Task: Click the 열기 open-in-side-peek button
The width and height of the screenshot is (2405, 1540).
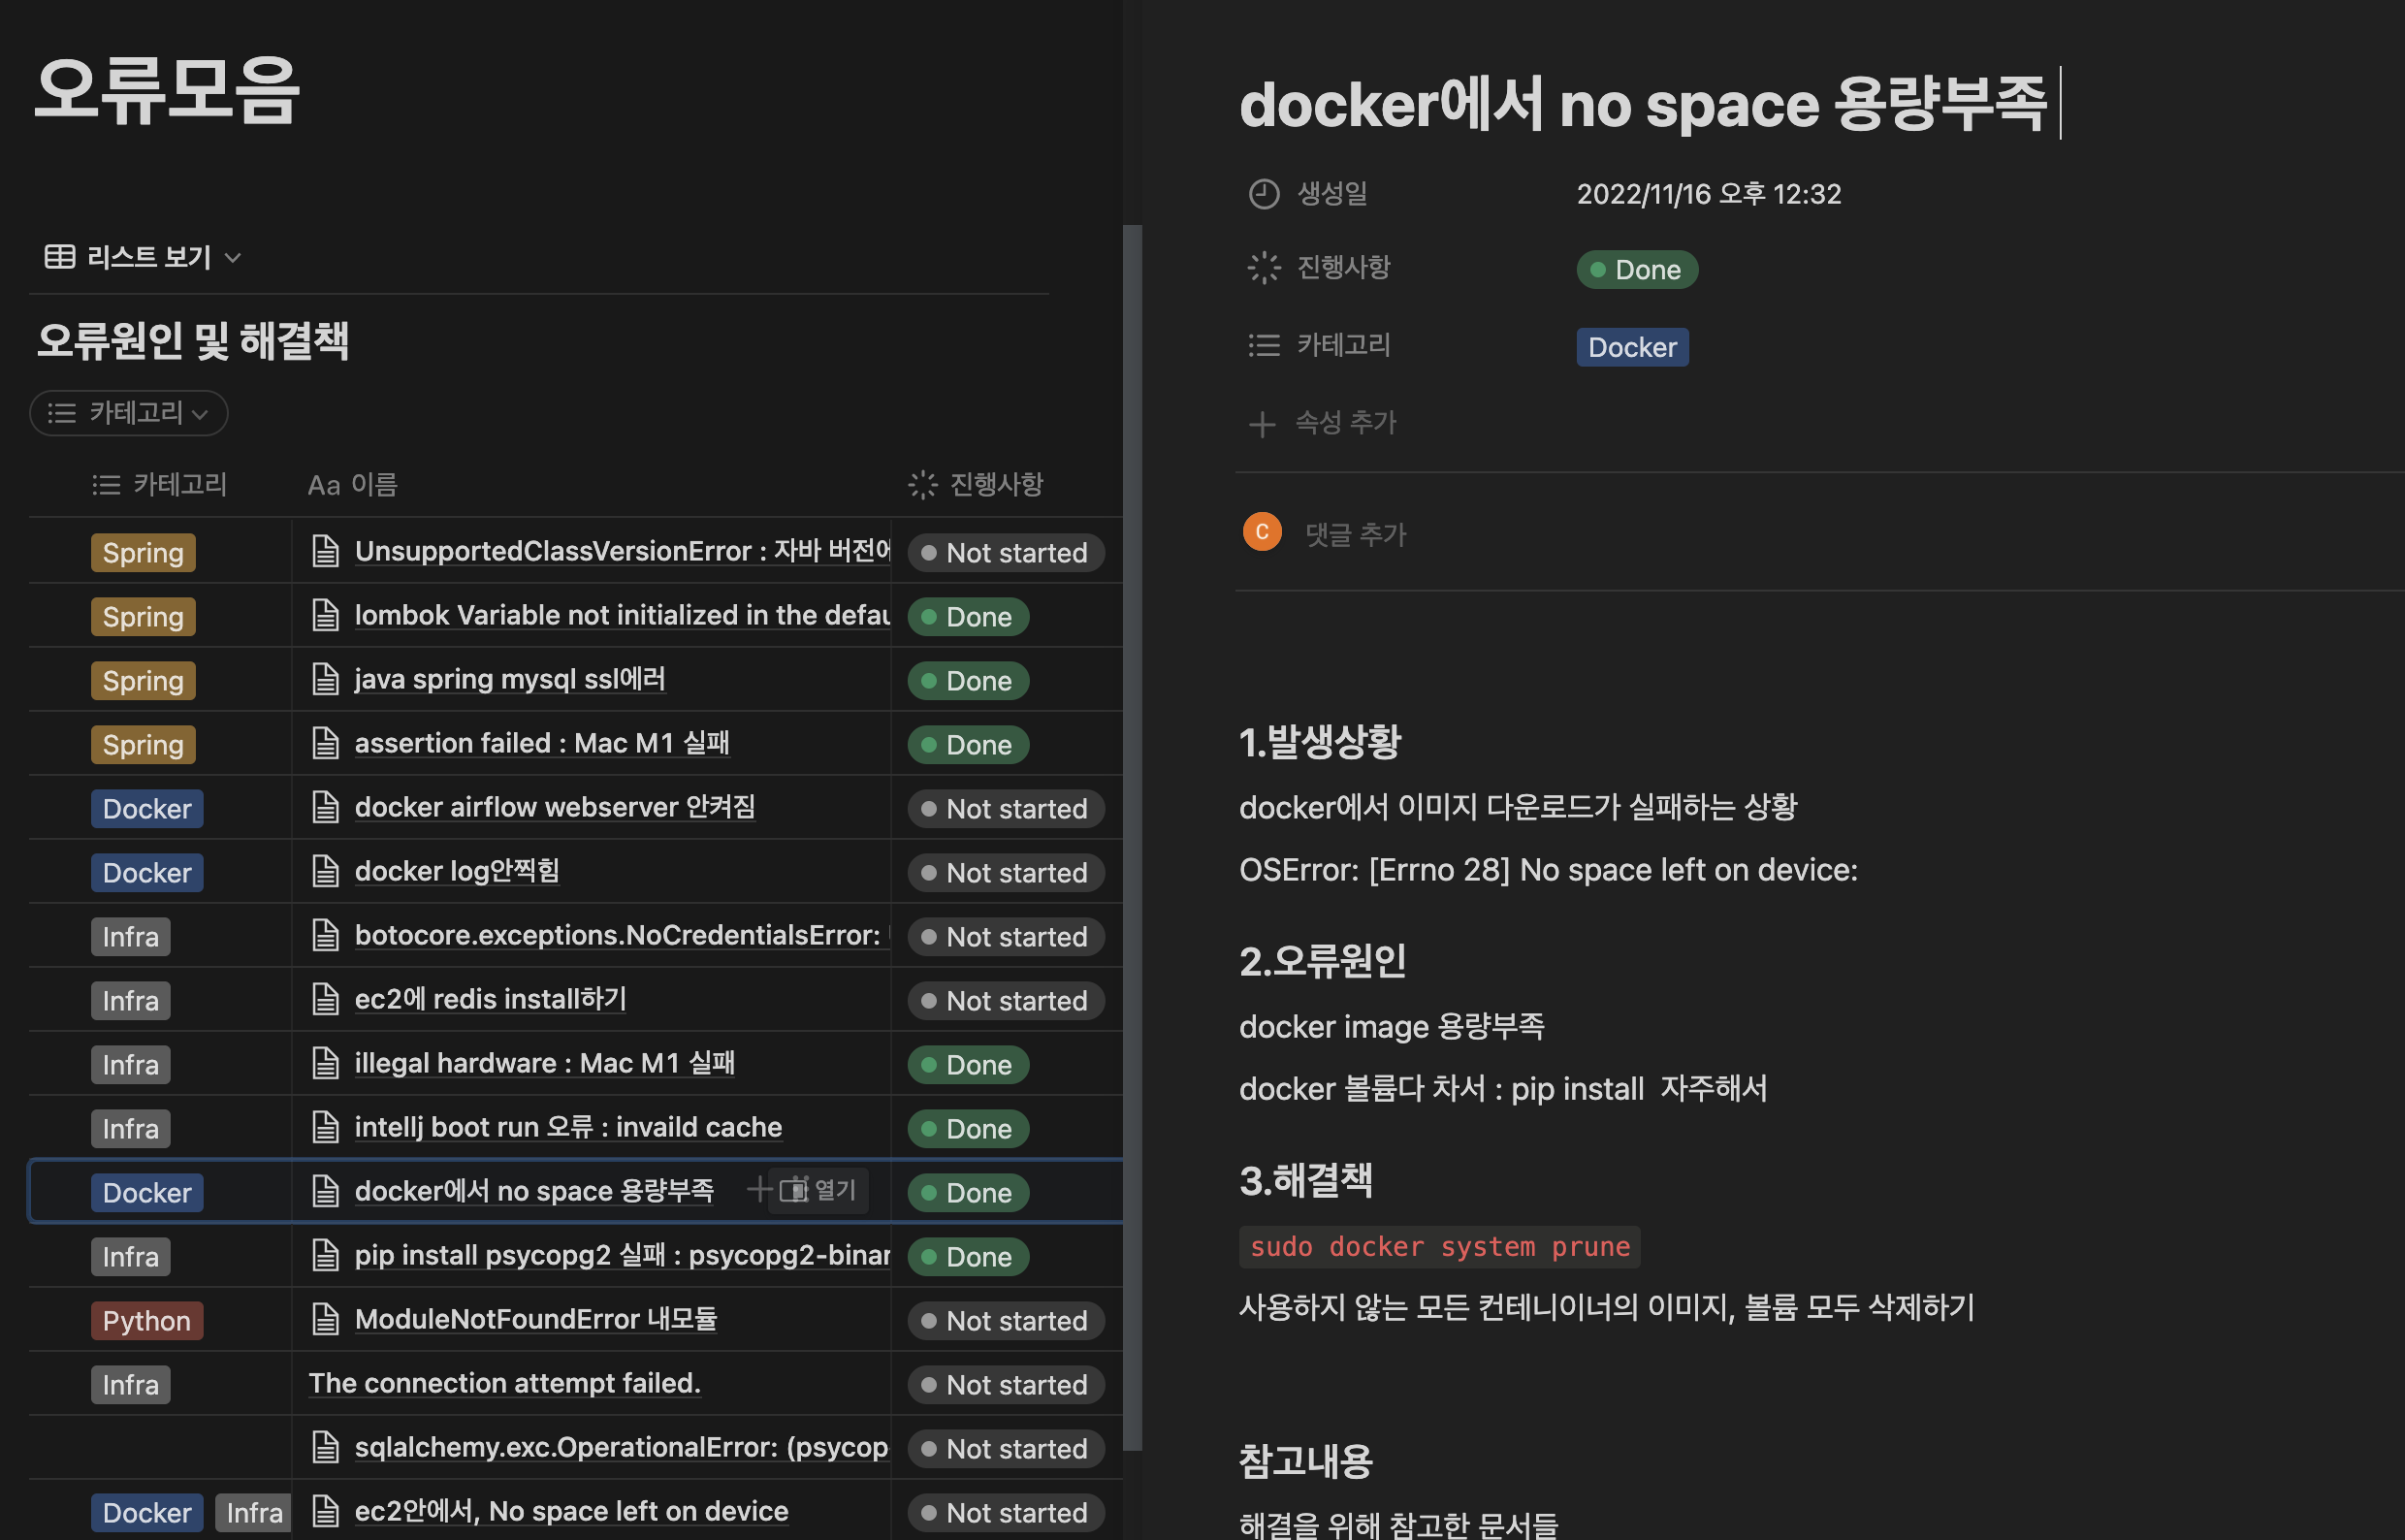Action: [x=819, y=1190]
